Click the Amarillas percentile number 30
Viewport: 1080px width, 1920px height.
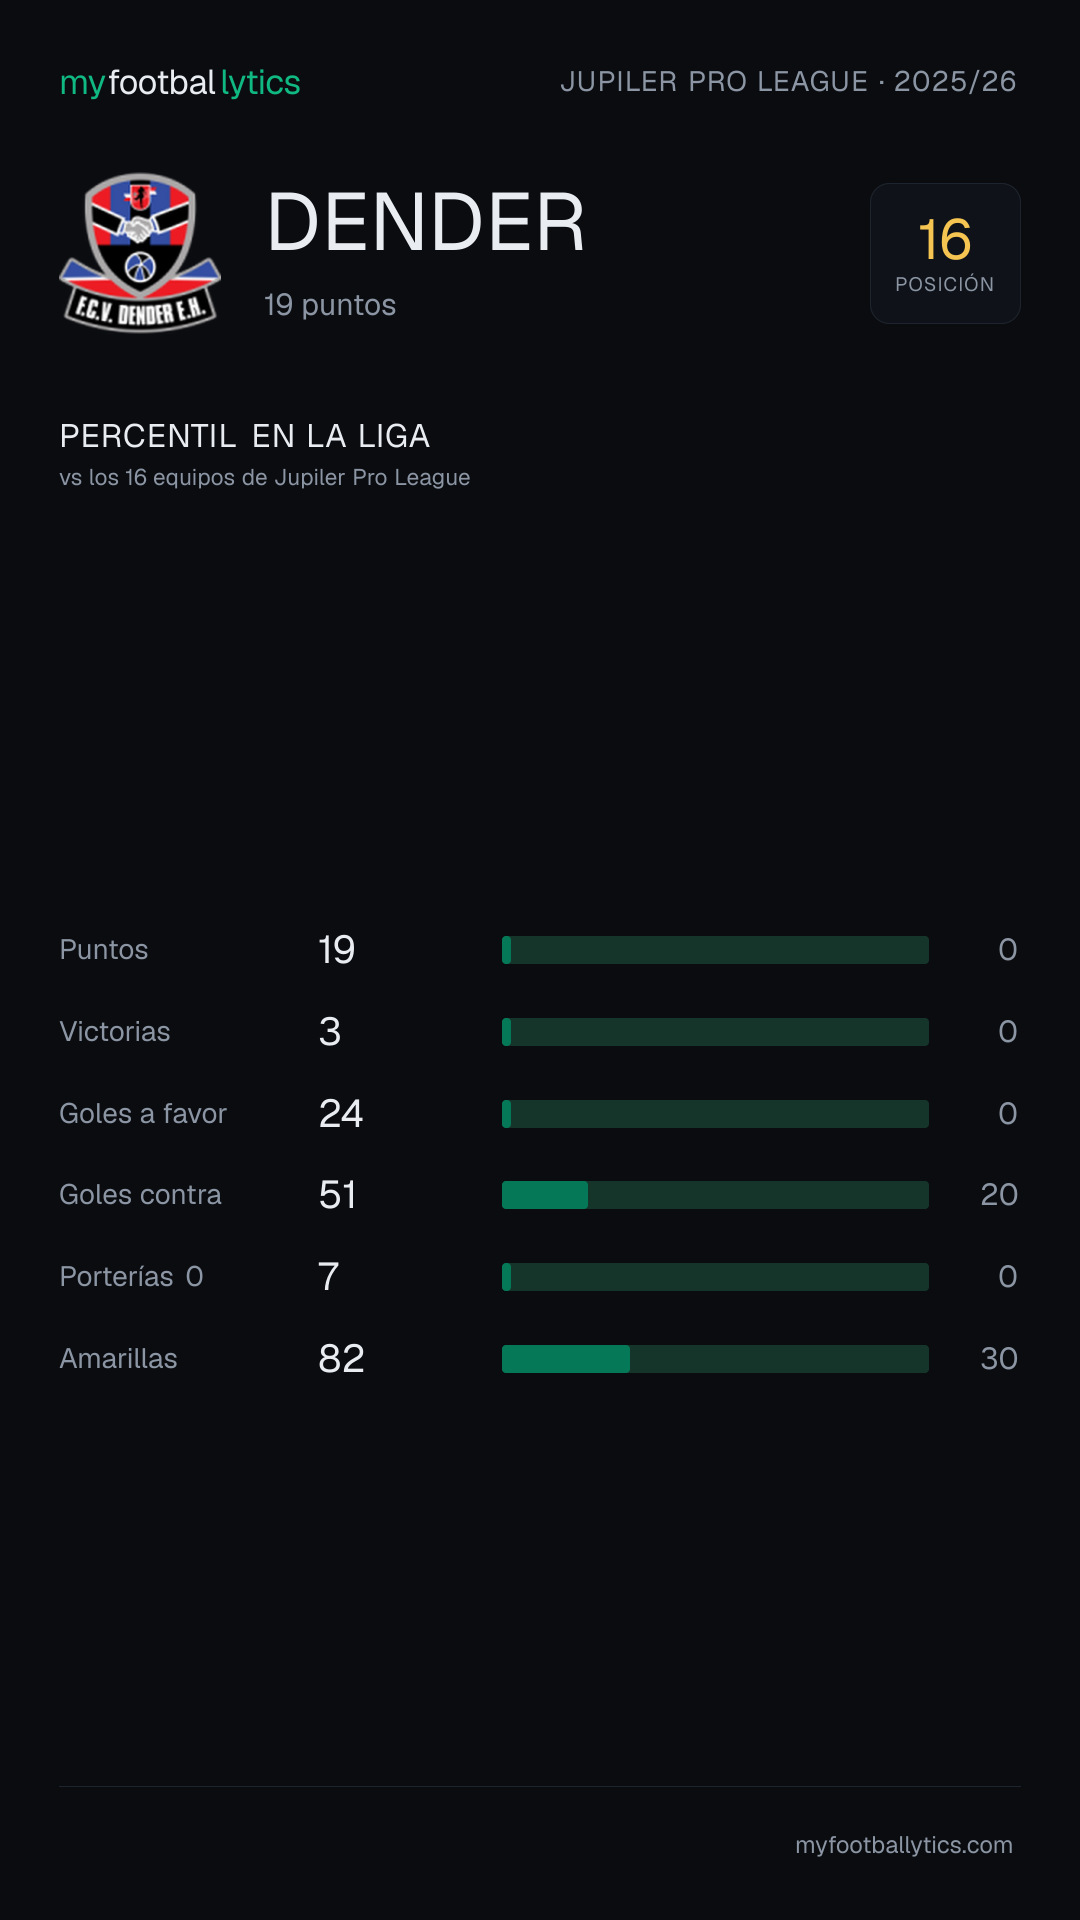click(x=999, y=1359)
